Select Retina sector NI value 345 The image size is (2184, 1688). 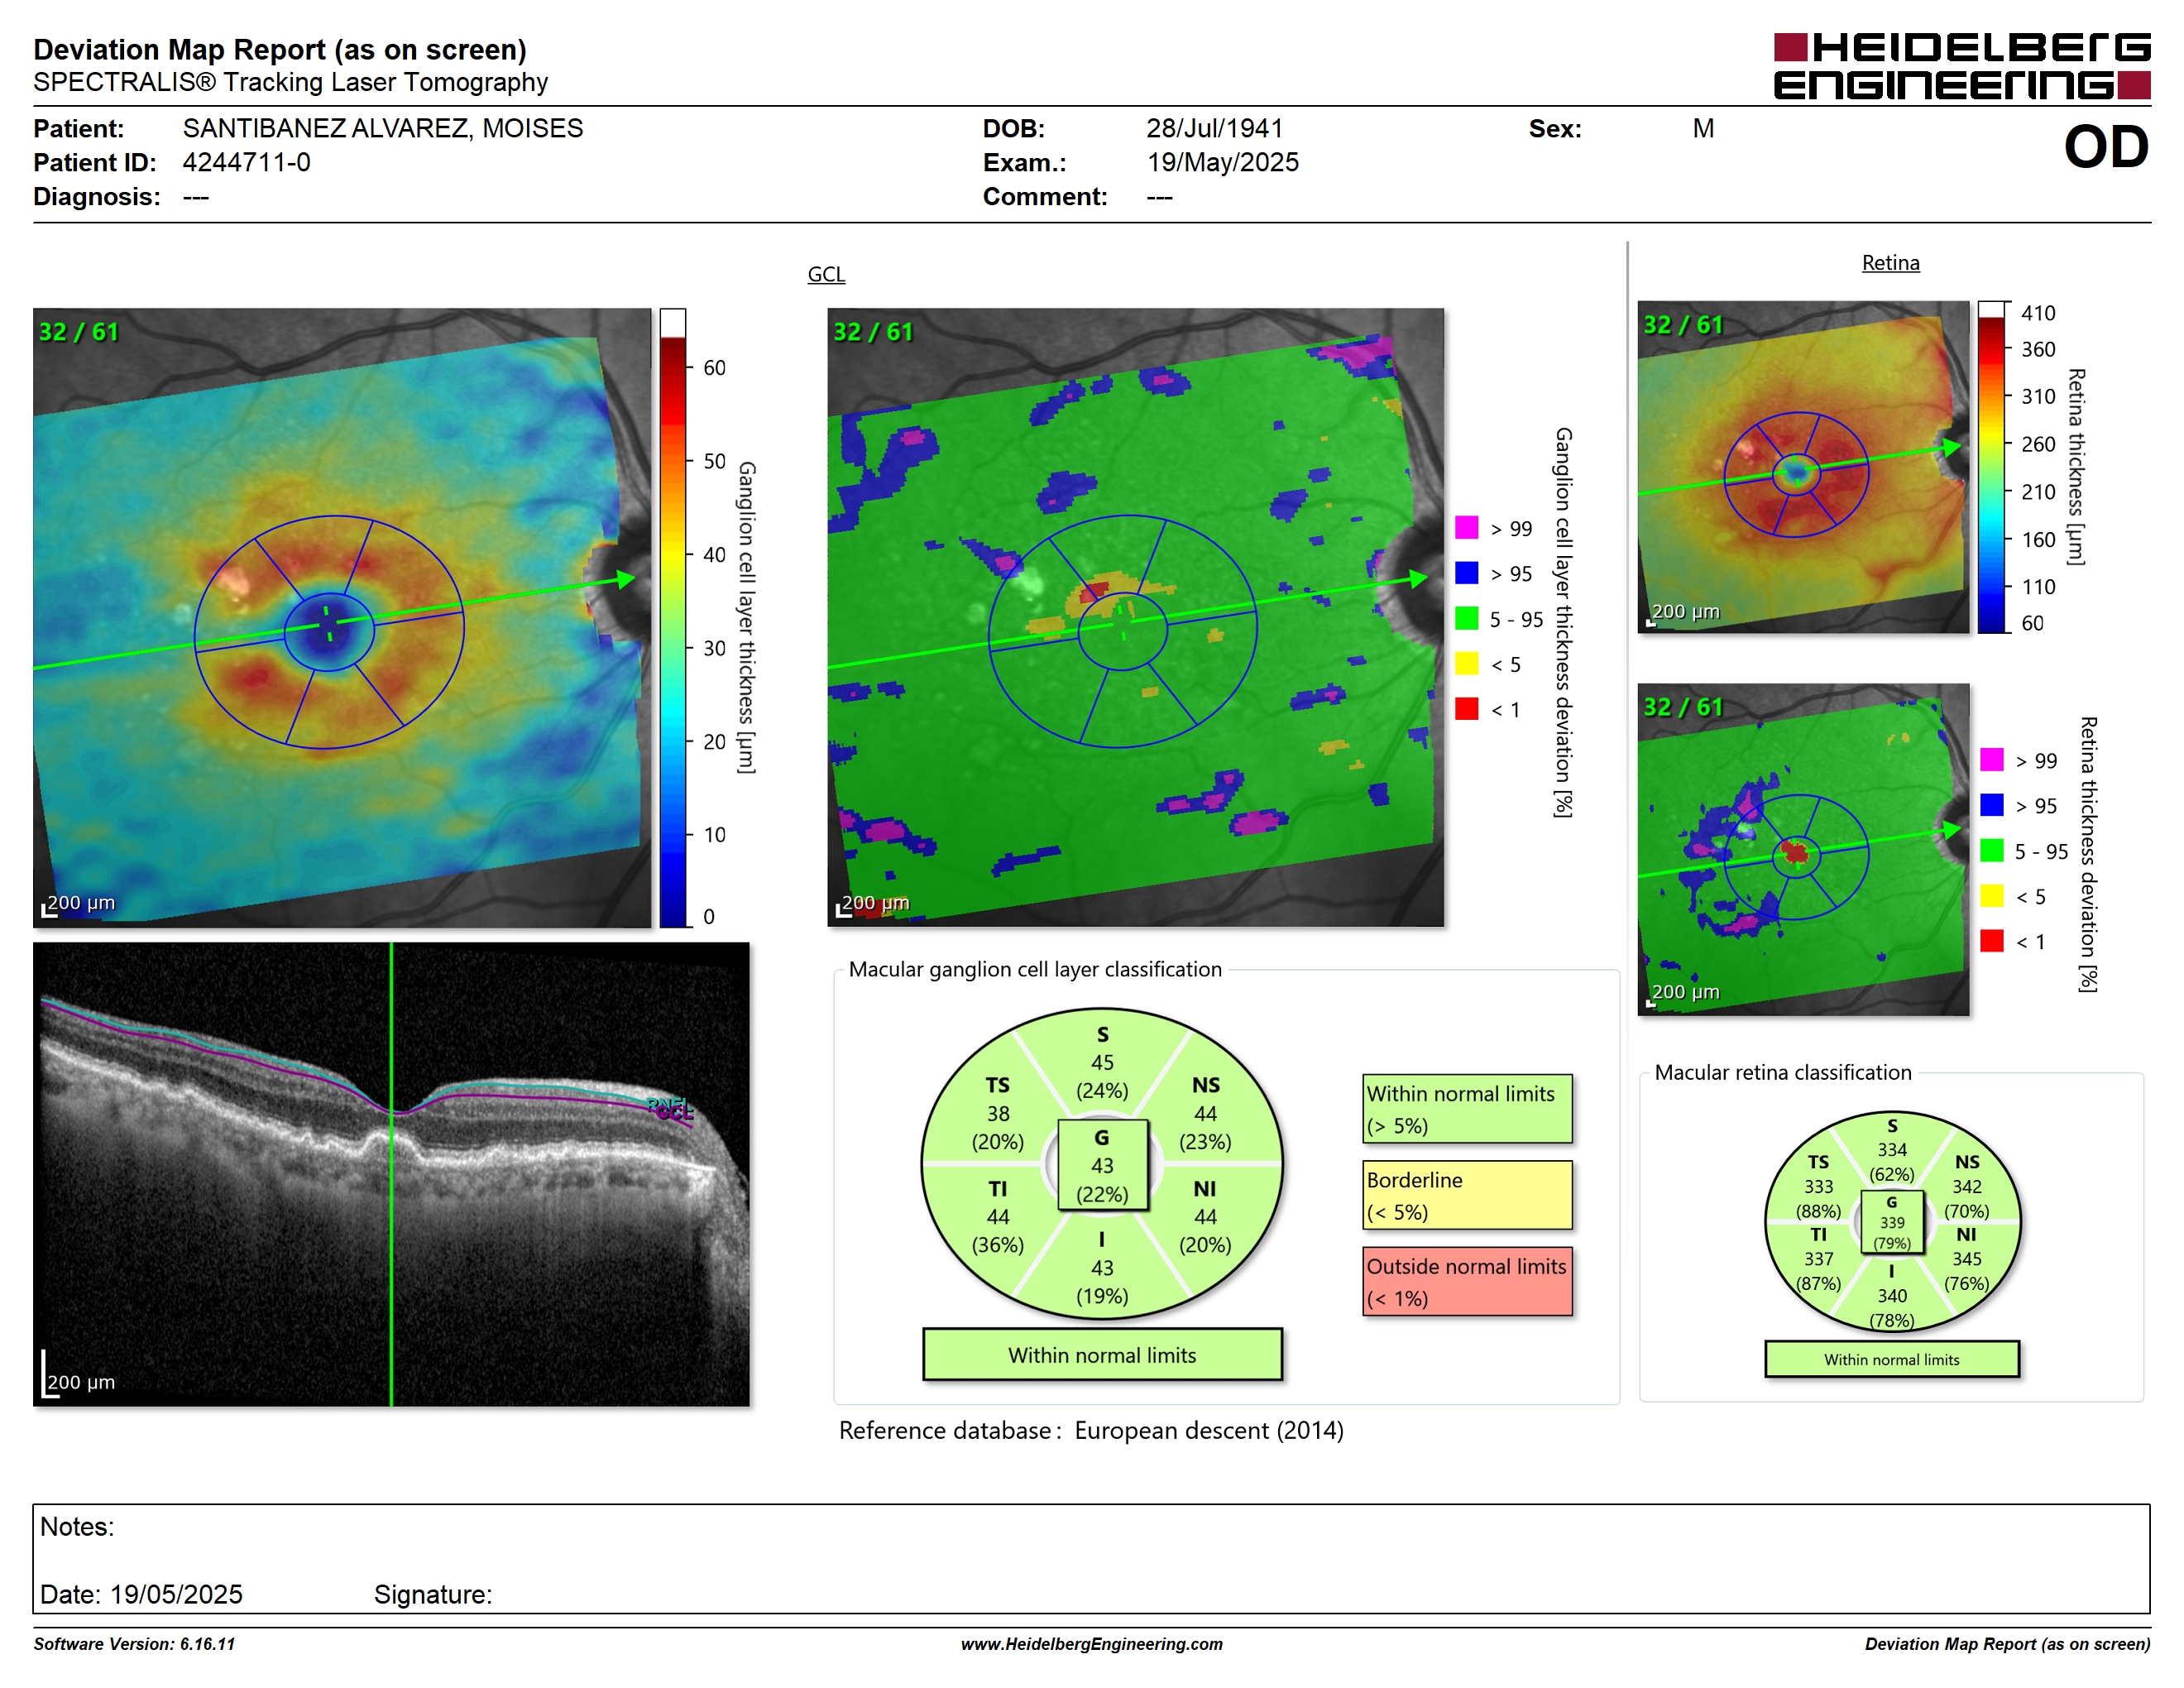pos(1966,1259)
